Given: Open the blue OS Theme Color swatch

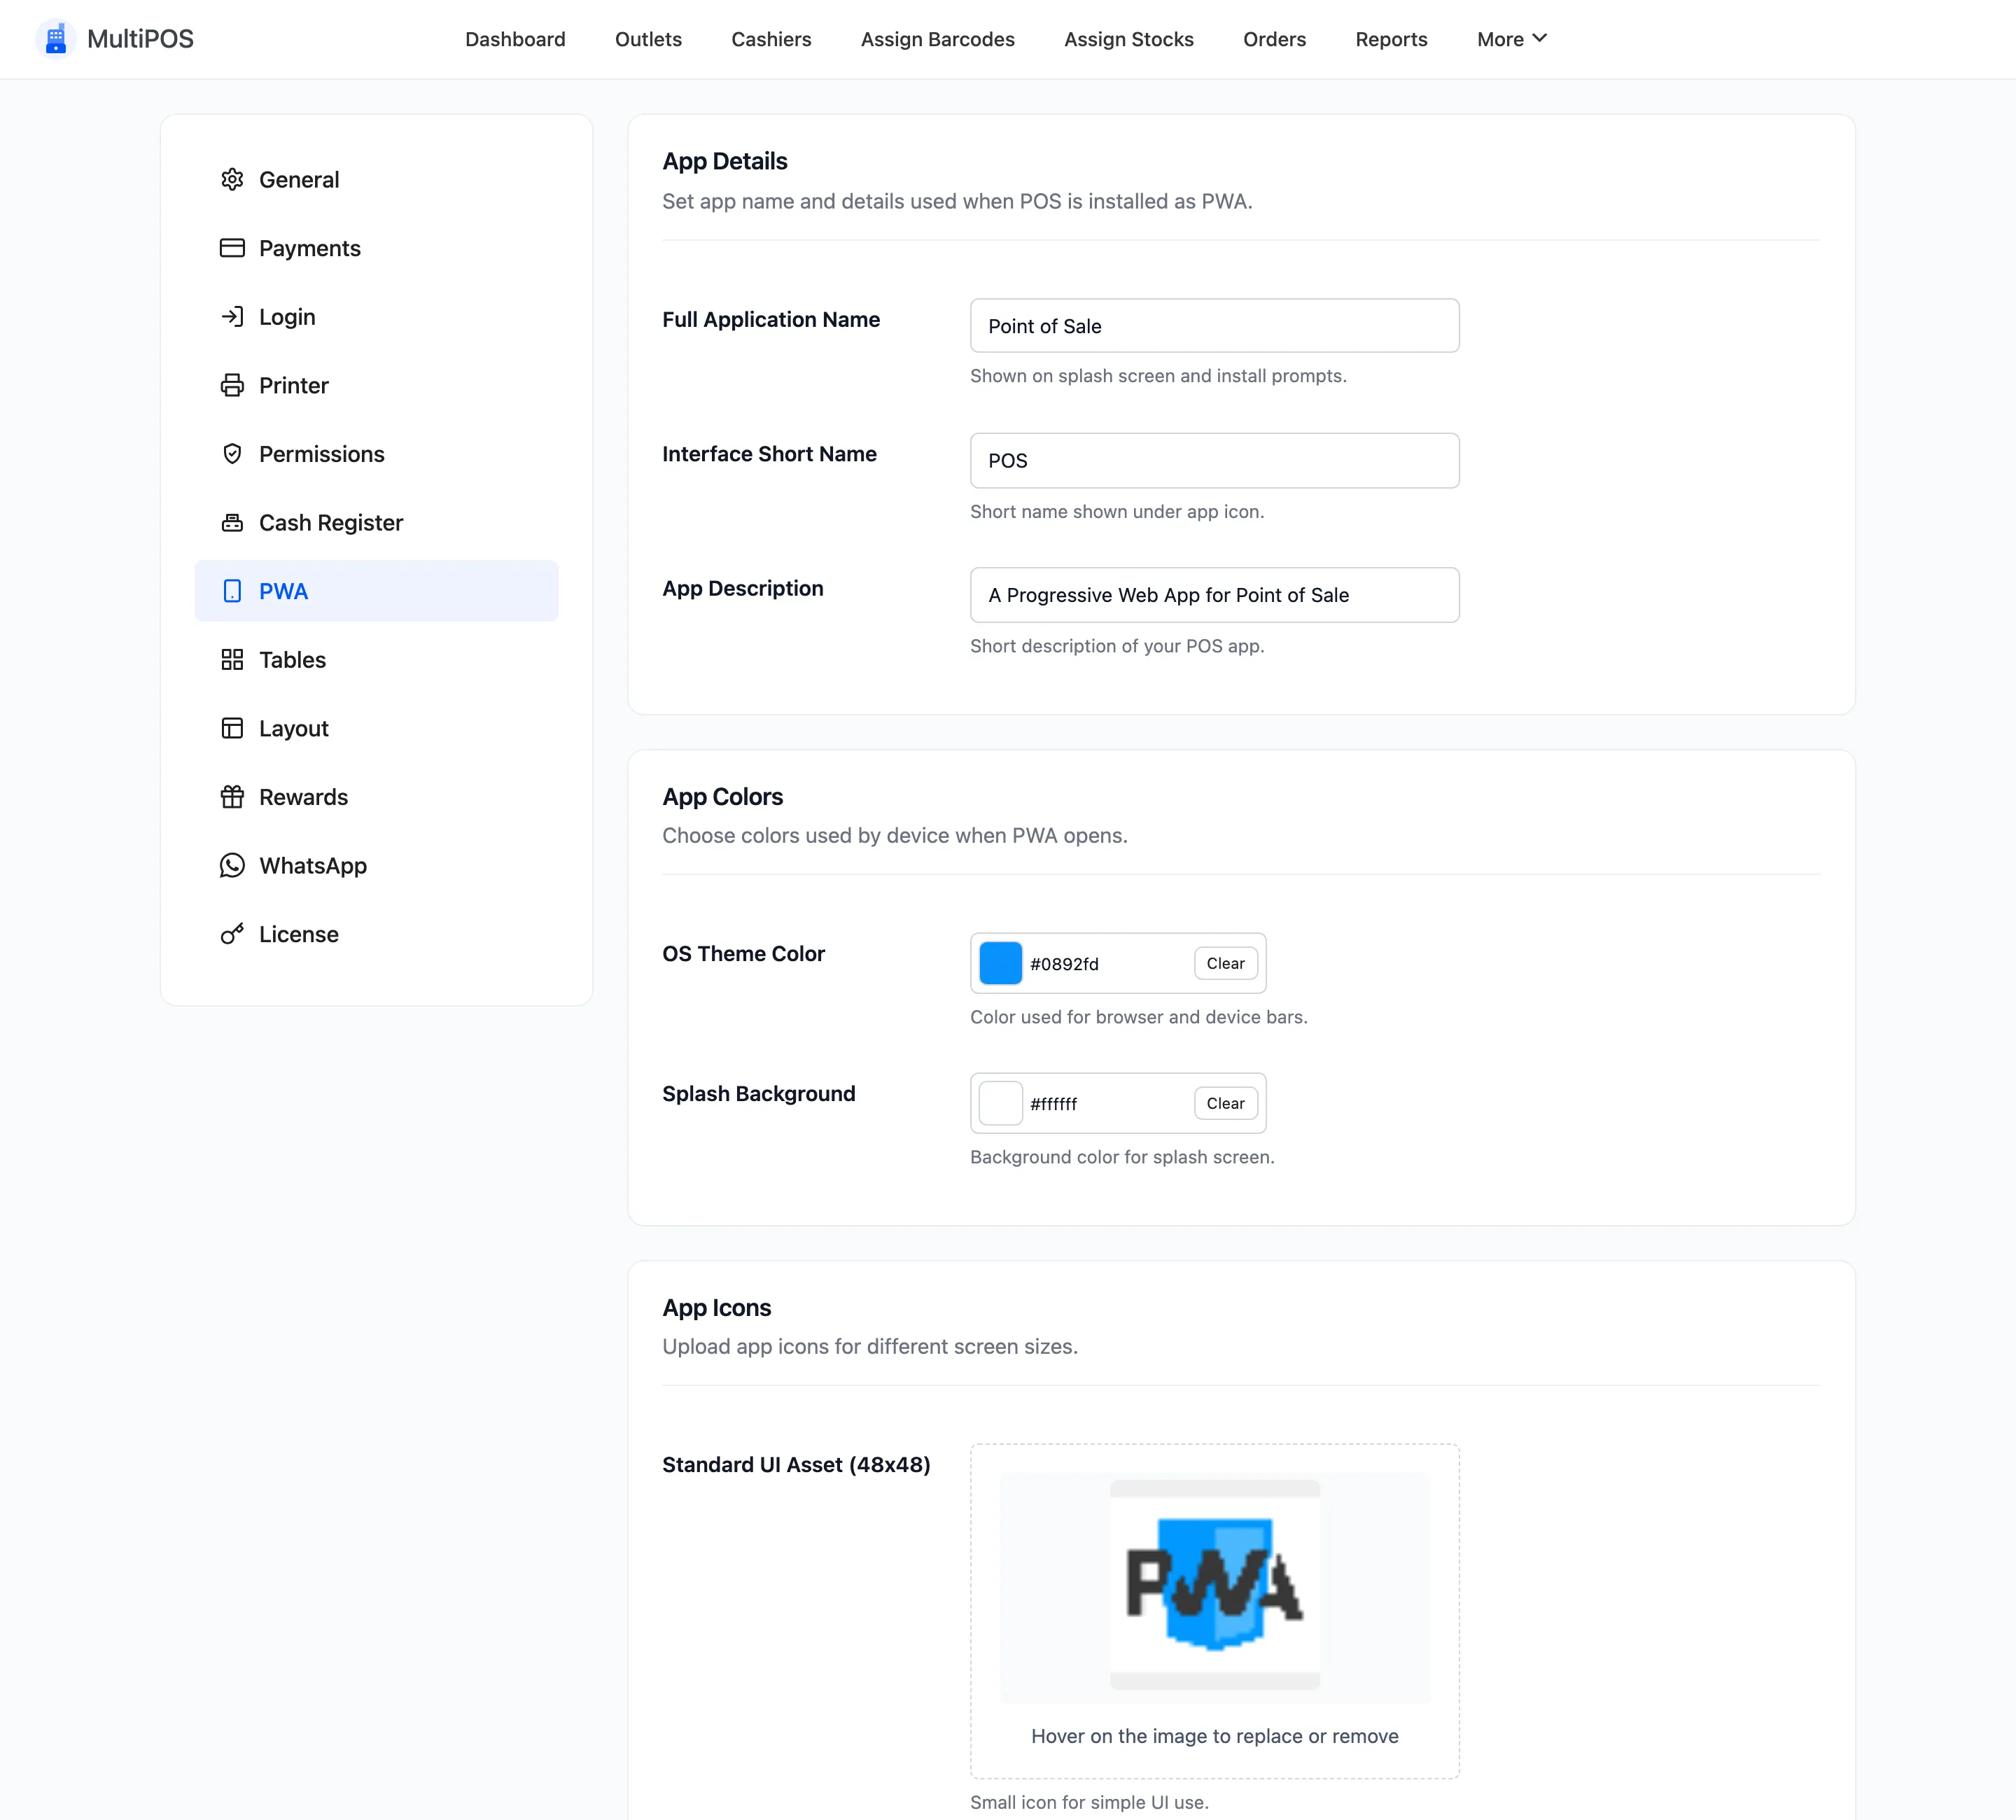Looking at the screenshot, I should coord(1000,963).
